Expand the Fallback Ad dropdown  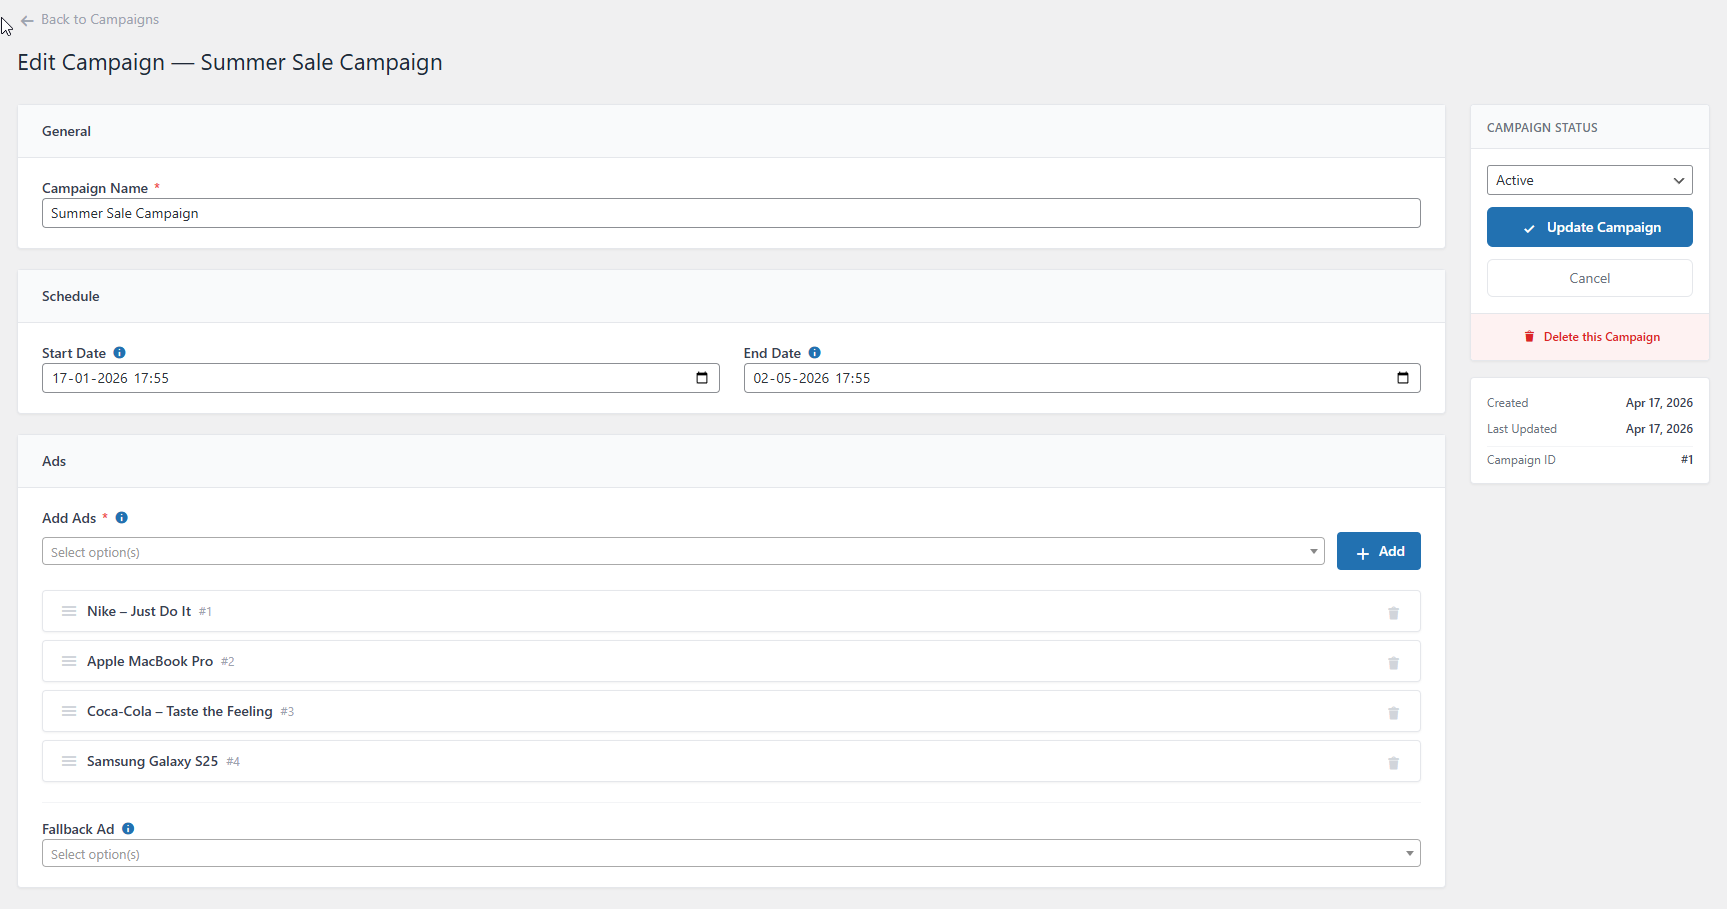pyautogui.click(x=730, y=854)
